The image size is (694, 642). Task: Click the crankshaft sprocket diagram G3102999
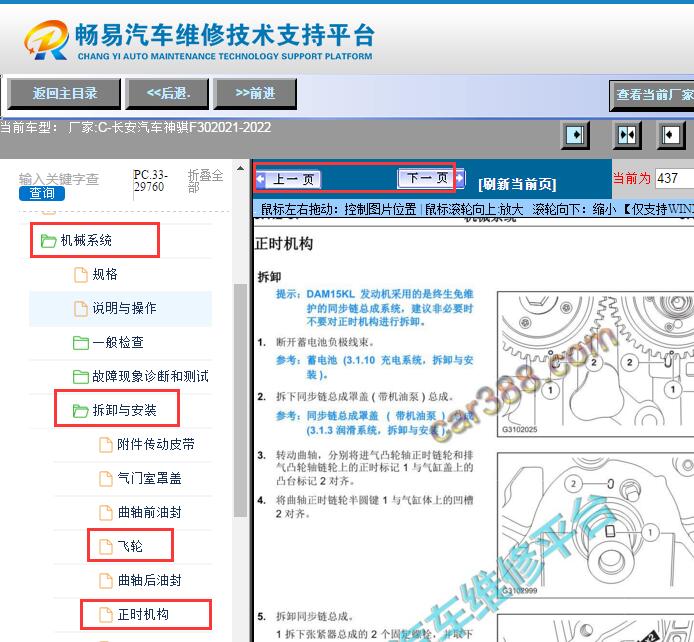click(x=595, y=526)
